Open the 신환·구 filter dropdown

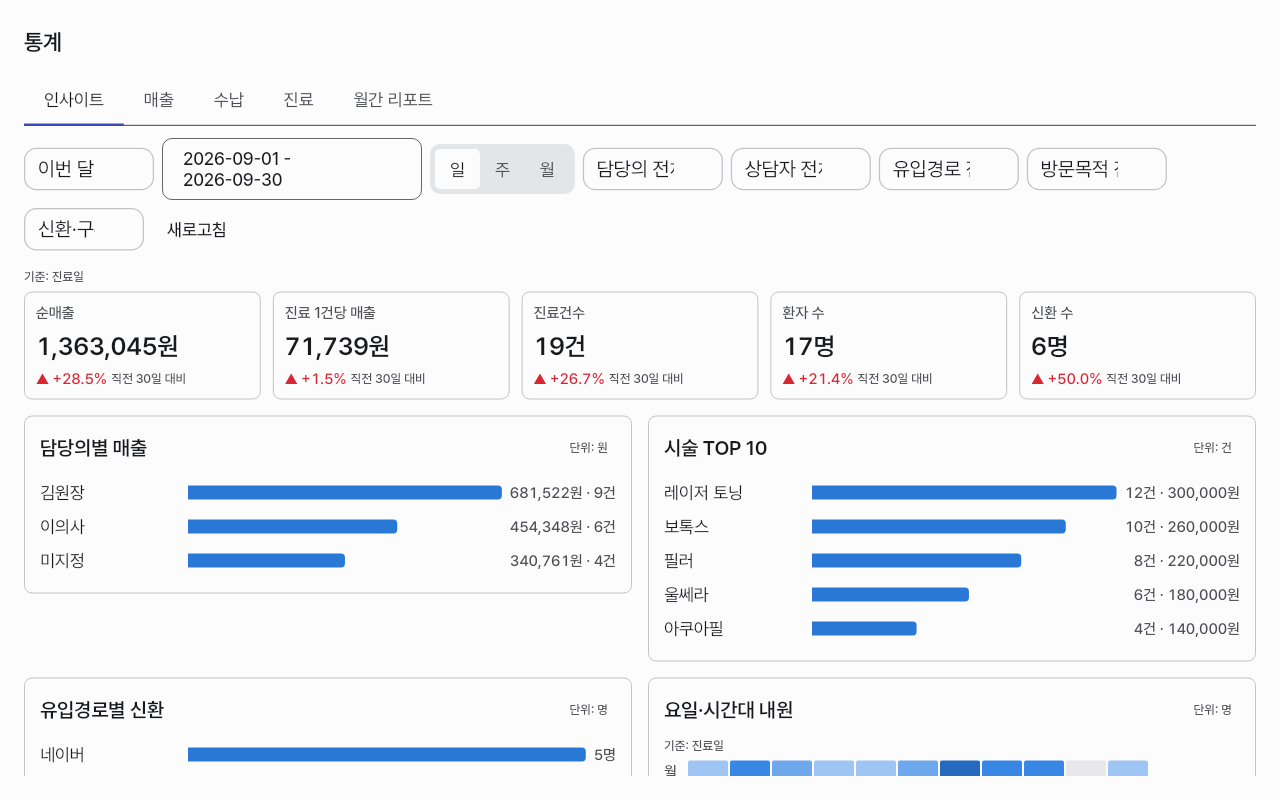[84, 229]
